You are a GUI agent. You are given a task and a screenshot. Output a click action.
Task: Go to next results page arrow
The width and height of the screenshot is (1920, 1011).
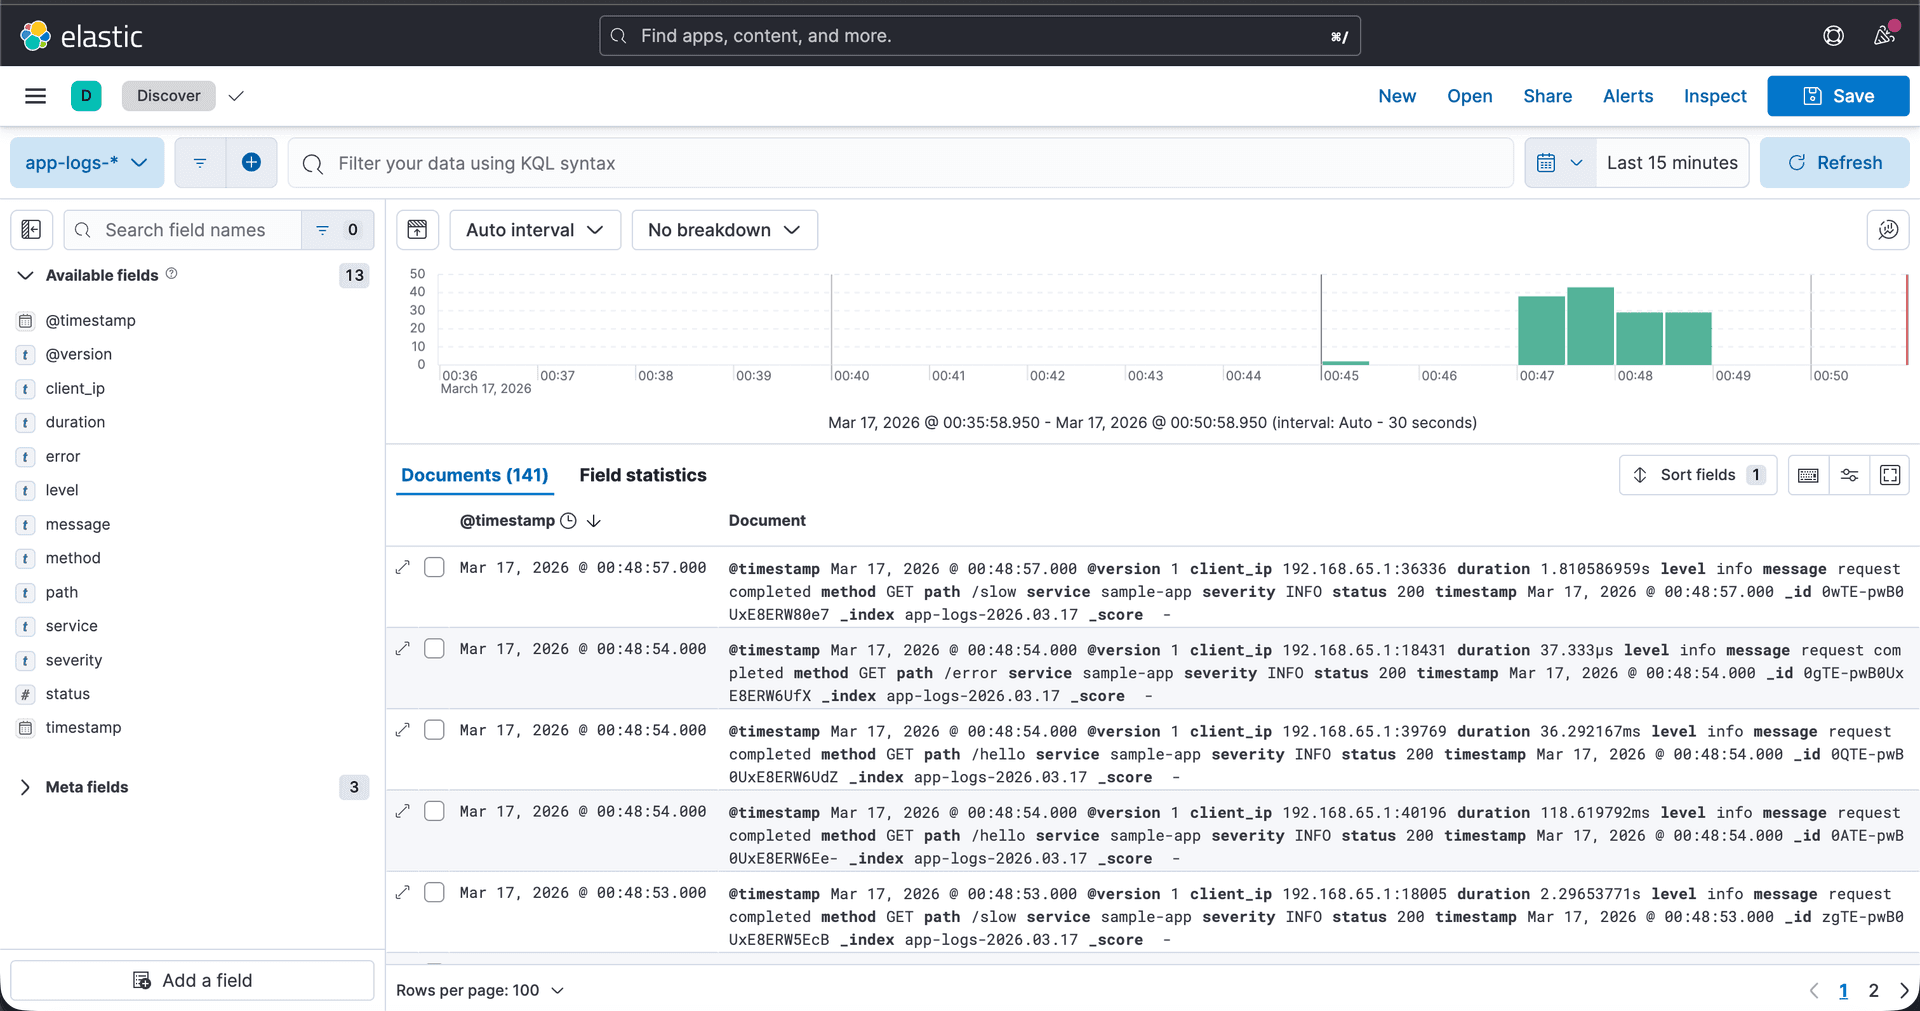(x=1904, y=991)
